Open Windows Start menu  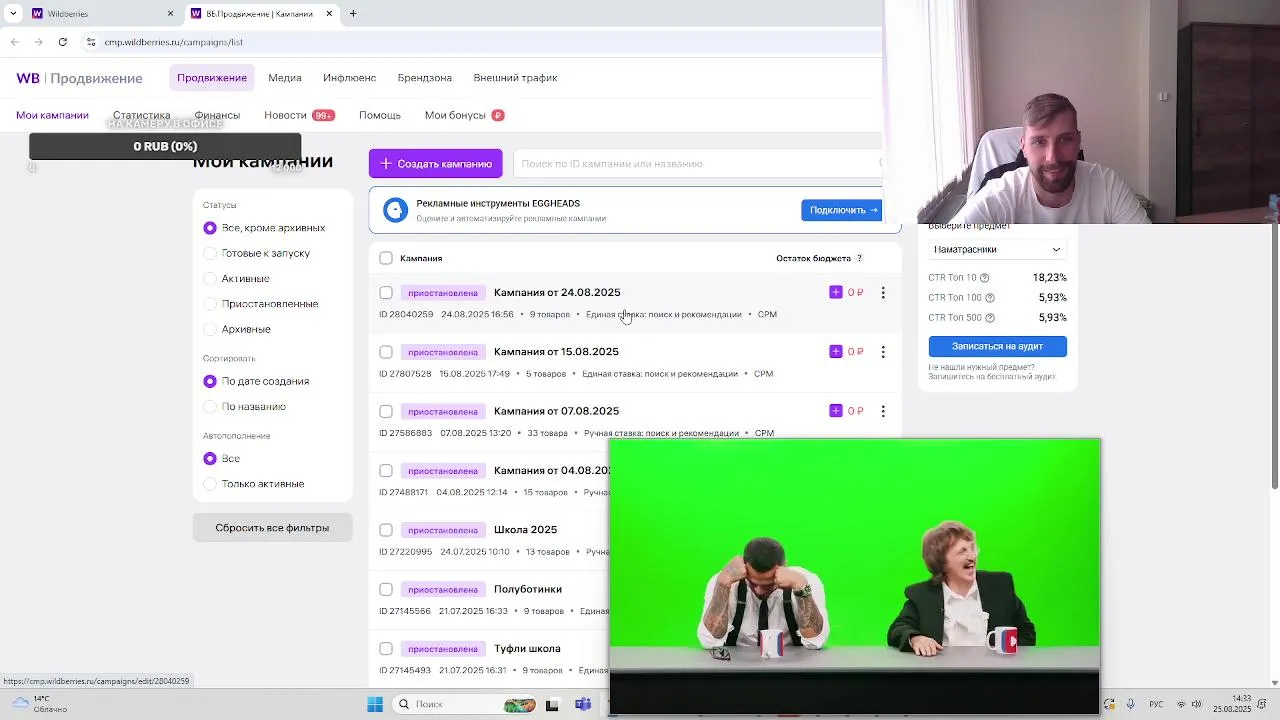[375, 704]
